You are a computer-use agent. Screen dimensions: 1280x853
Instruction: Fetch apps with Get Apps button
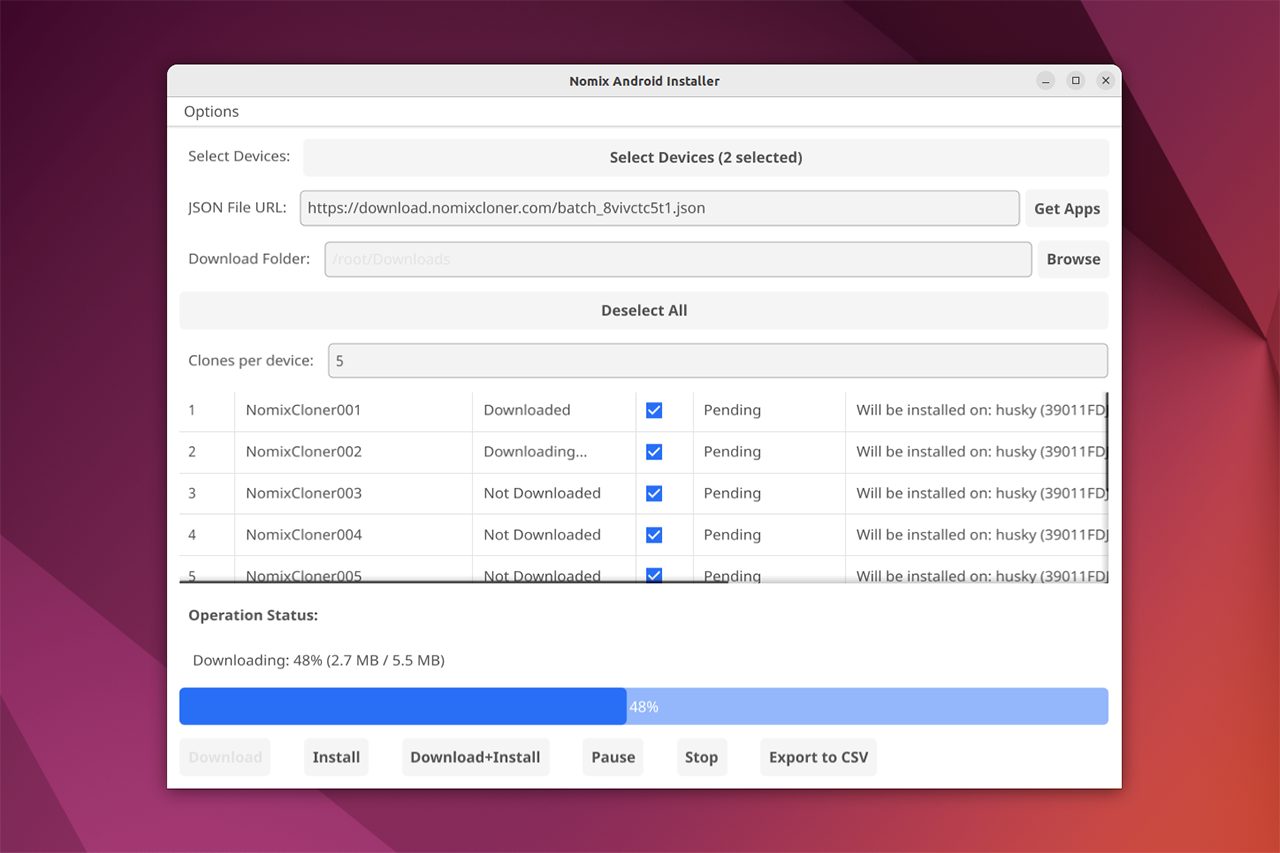pyautogui.click(x=1067, y=209)
